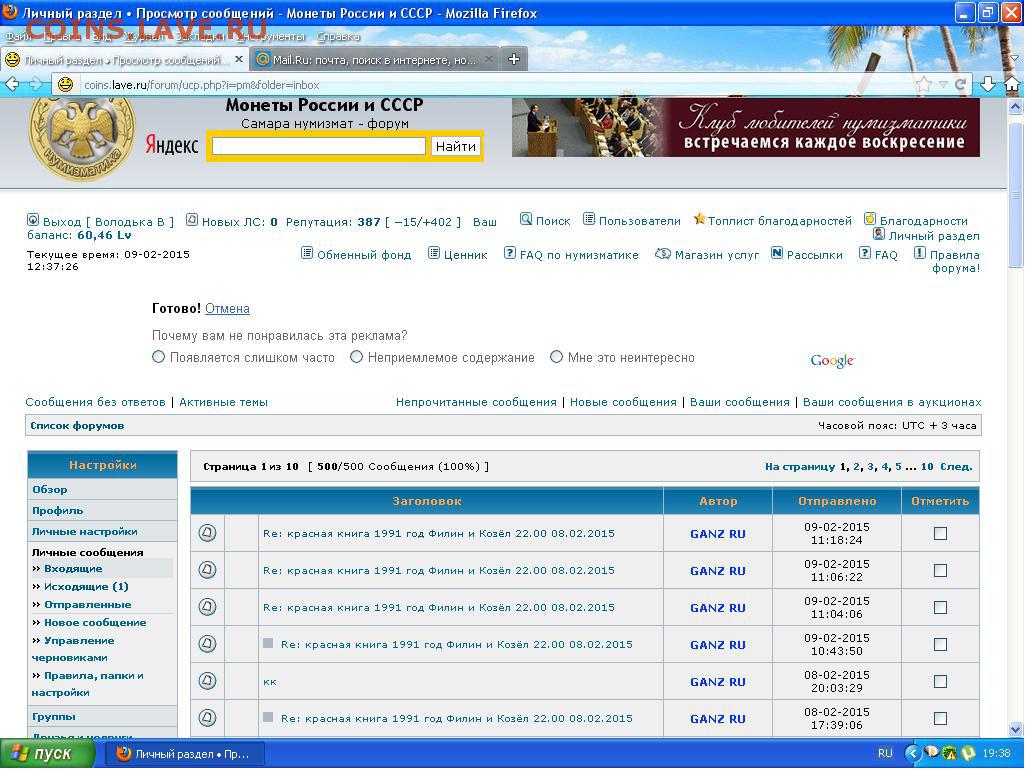The image size is (1035, 780).
Task: Click the icon beside Рассылки
Action: coord(777,253)
